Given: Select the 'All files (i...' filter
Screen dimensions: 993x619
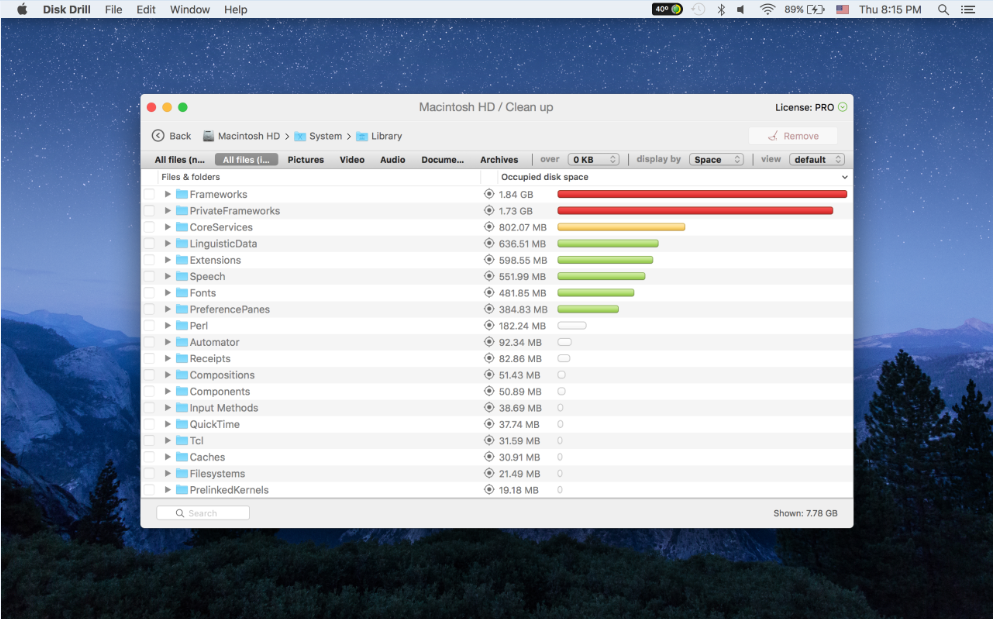Looking at the screenshot, I should [x=246, y=160].
